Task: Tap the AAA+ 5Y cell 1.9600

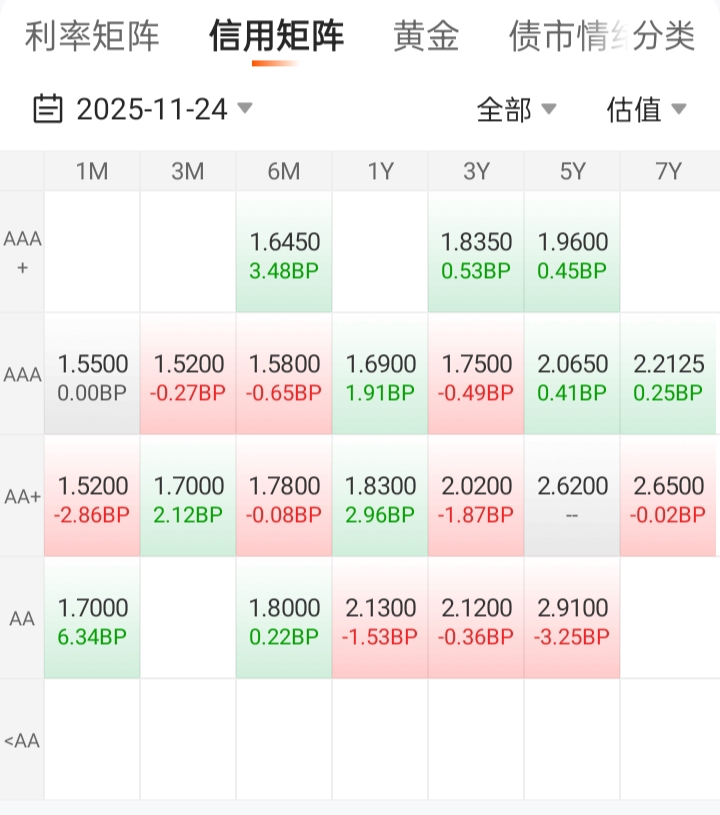Action: click(572, 254)
